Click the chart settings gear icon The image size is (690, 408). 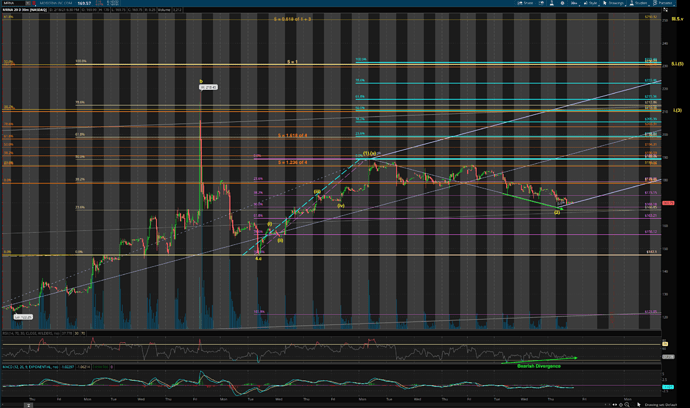pyautogui.click(x=562, y=3)
